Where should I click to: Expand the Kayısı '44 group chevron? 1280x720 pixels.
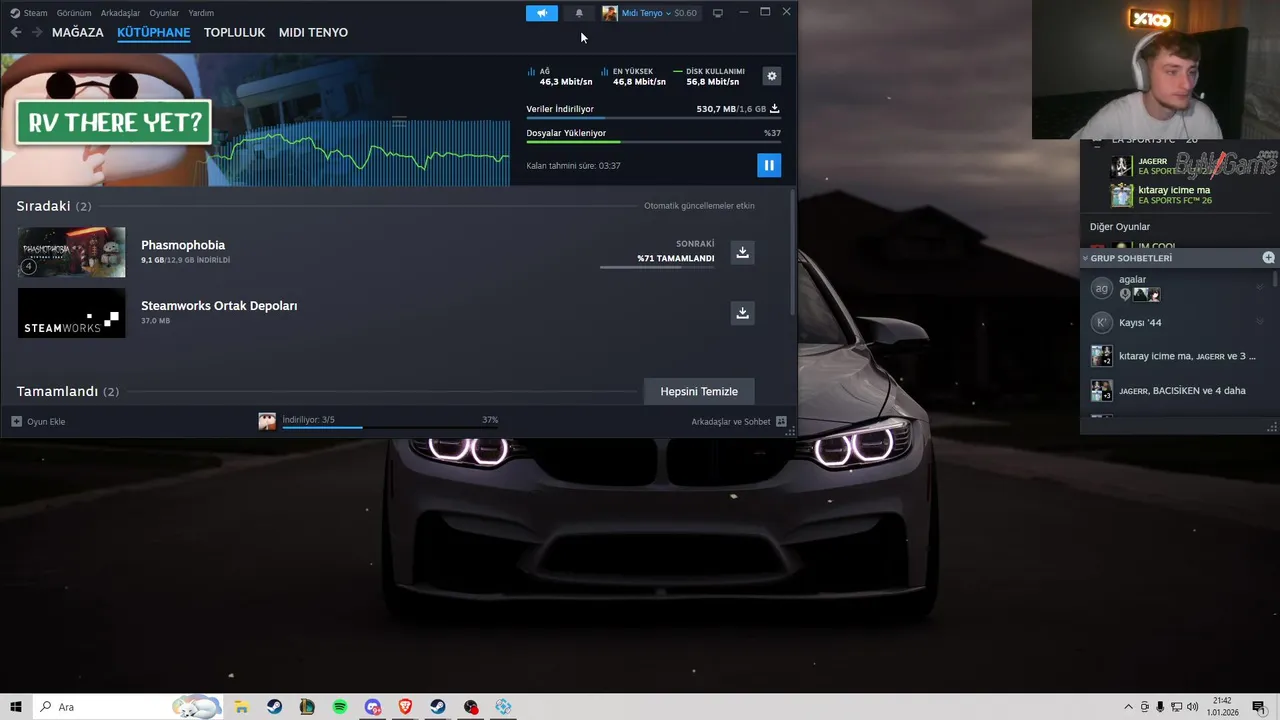pos(1259,322)
